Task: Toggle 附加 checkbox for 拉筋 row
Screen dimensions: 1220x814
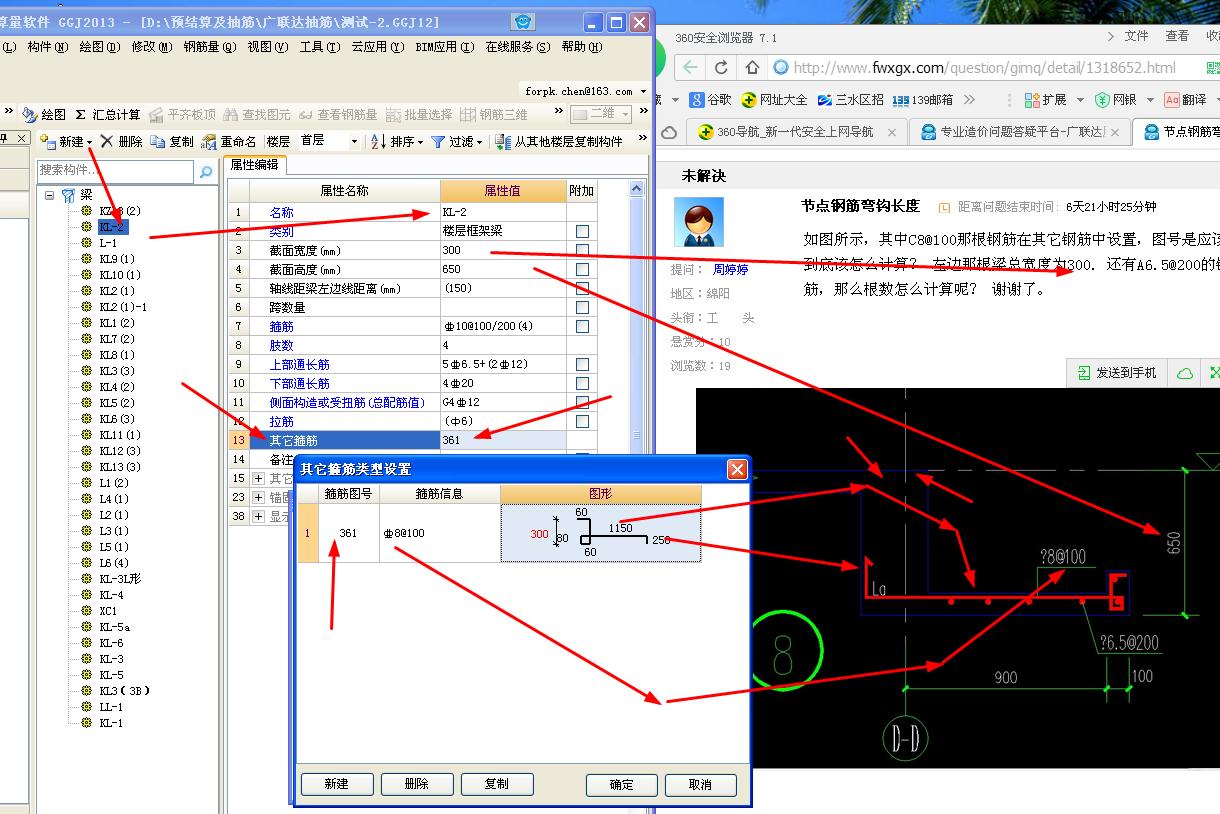Action: tap(582, 421)
